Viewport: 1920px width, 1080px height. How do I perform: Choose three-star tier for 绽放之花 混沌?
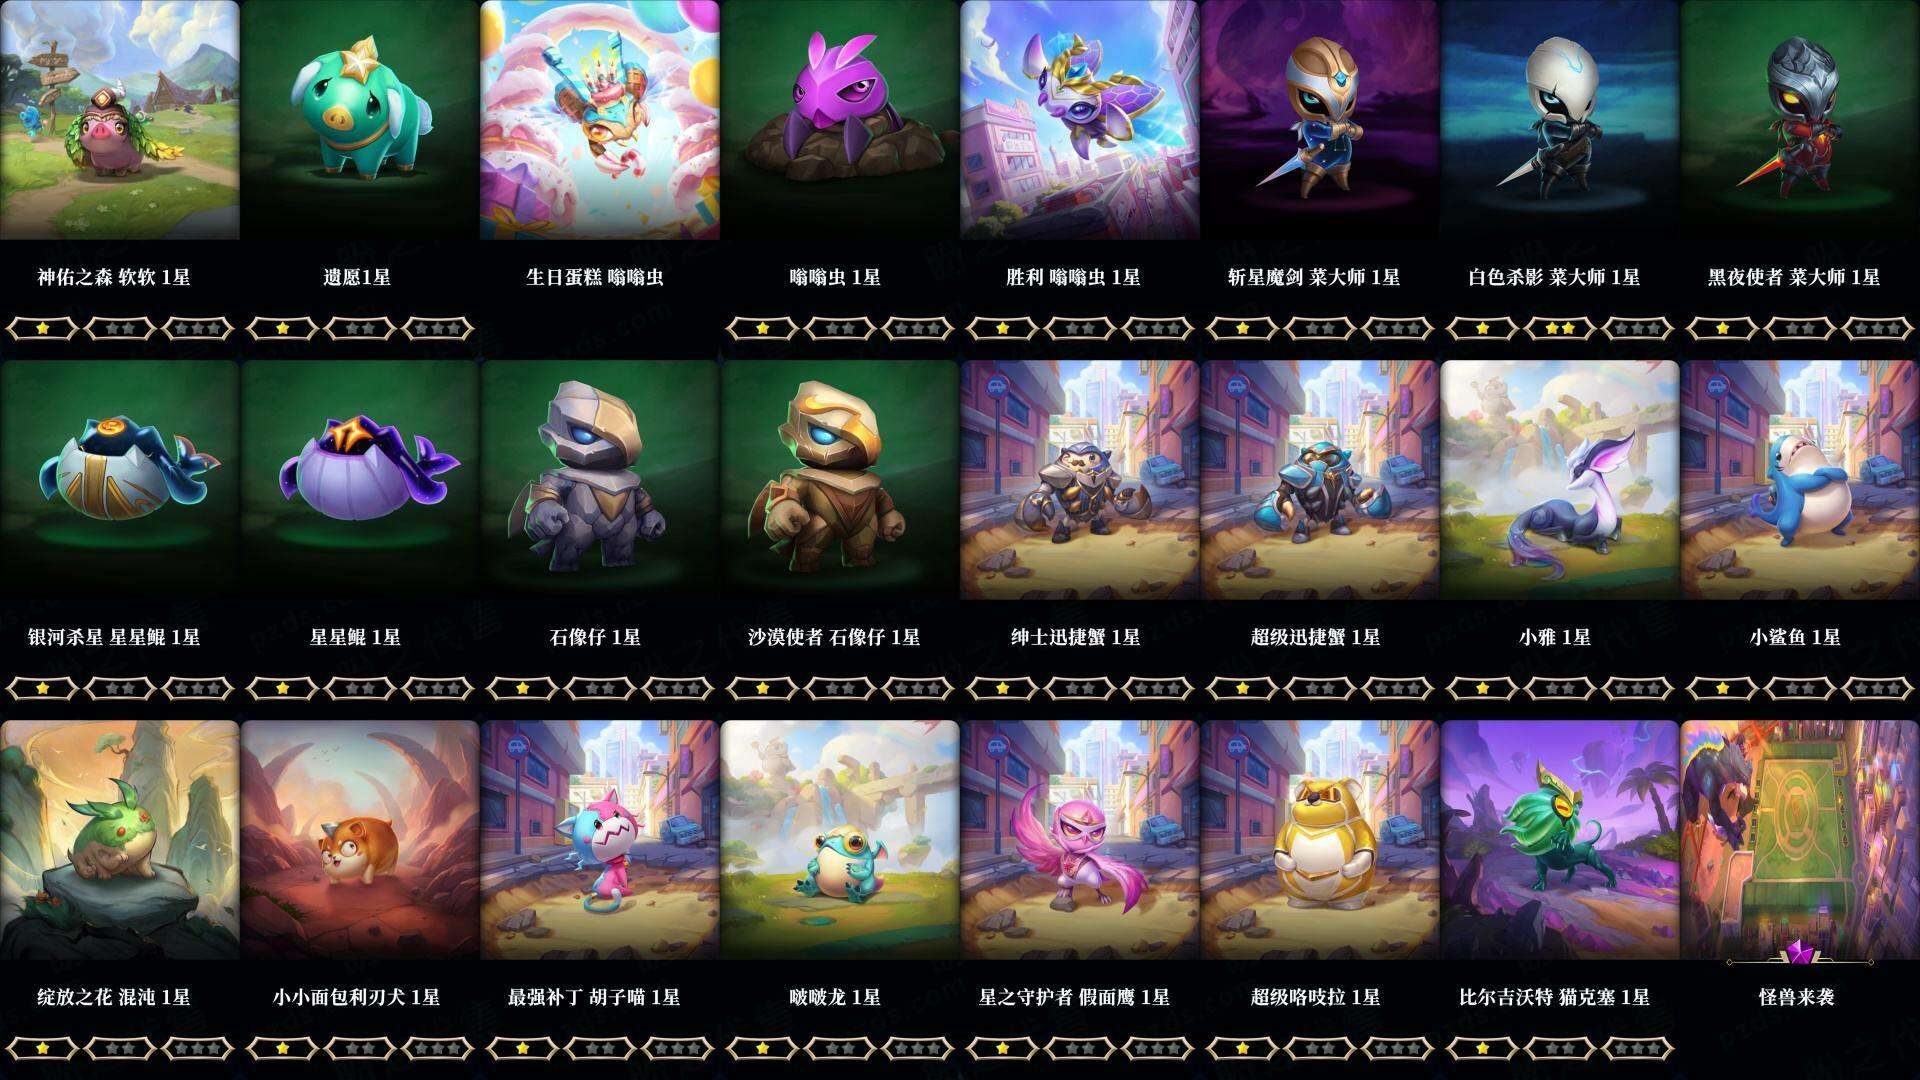tap(197, 1048)
